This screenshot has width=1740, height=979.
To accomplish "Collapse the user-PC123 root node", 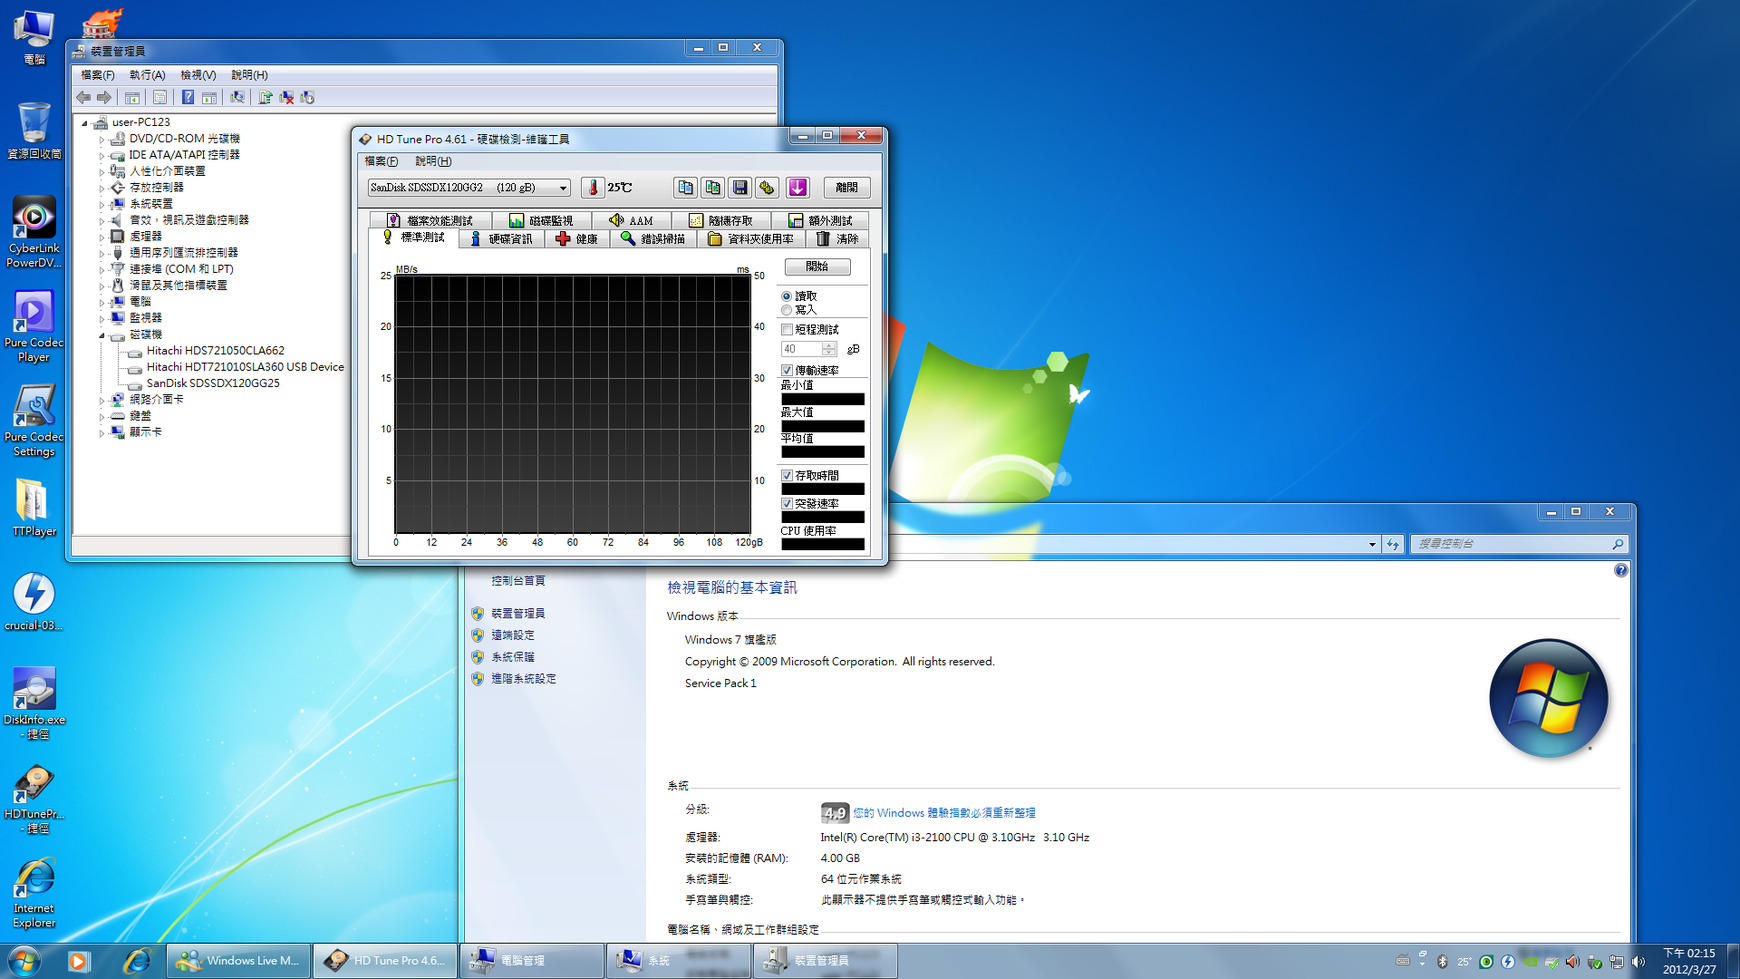I will (85, 122).
